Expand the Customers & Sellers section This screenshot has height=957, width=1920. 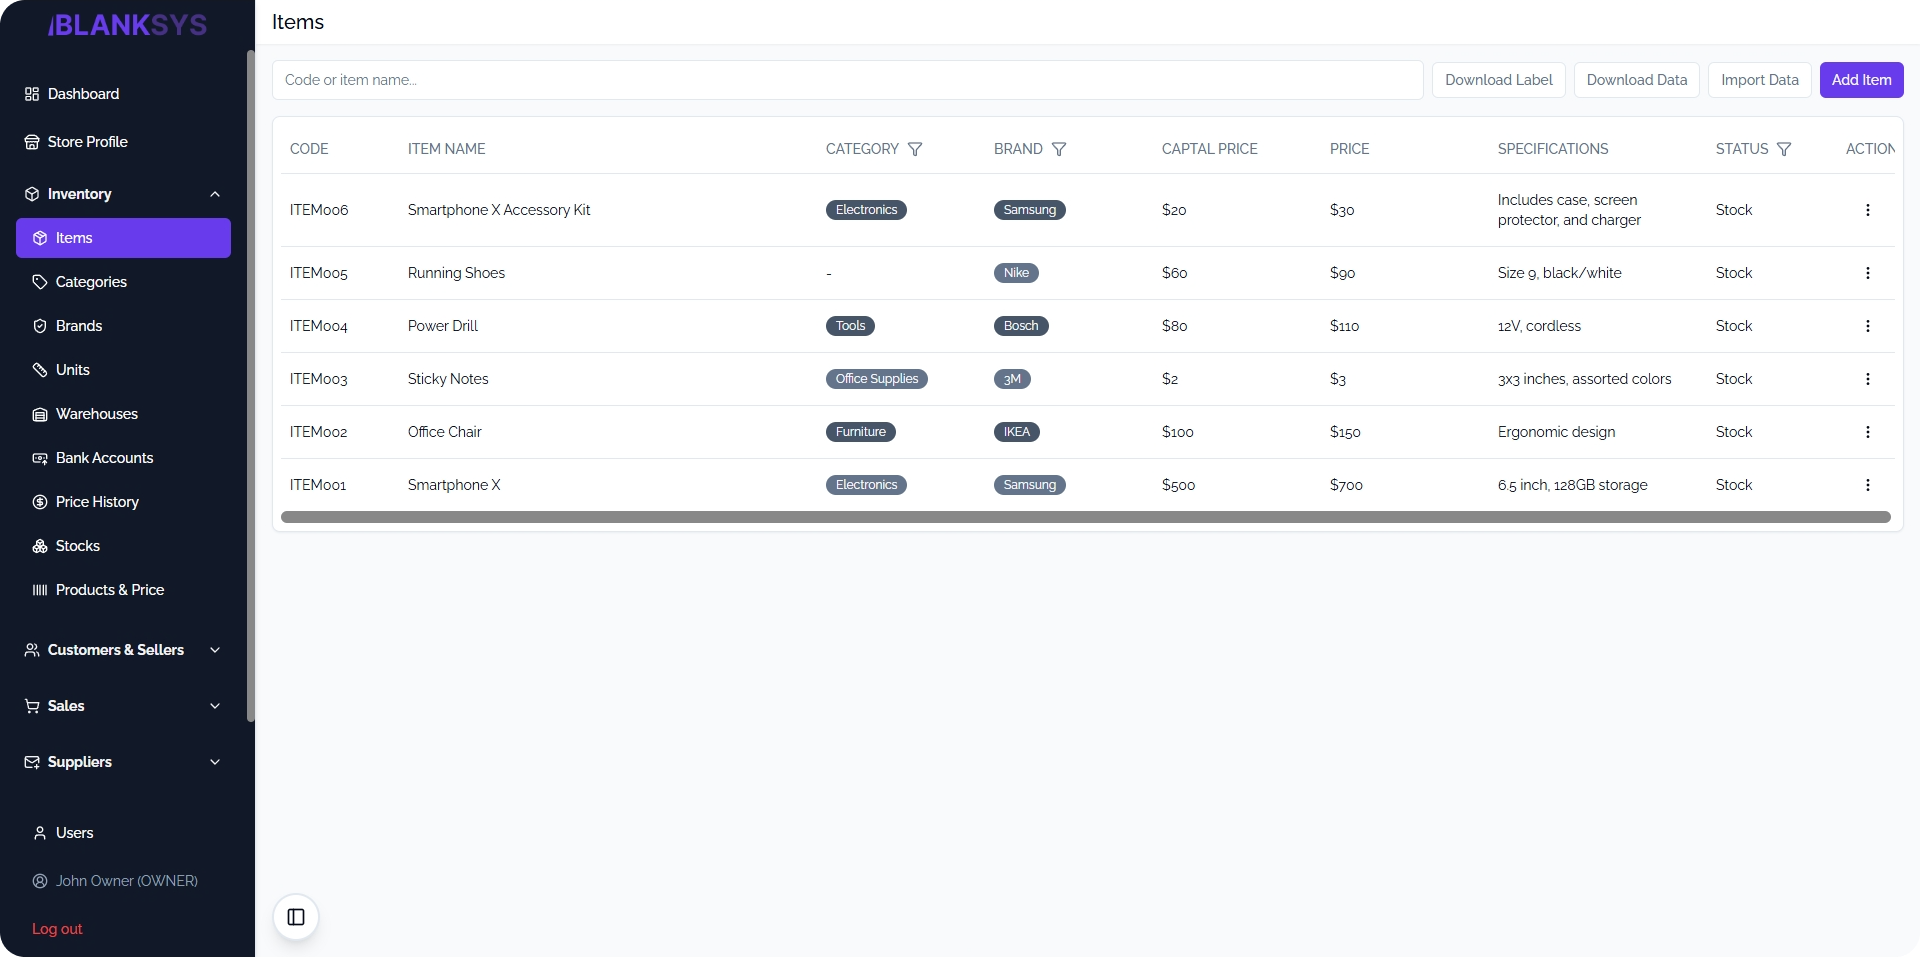point(215,650)
